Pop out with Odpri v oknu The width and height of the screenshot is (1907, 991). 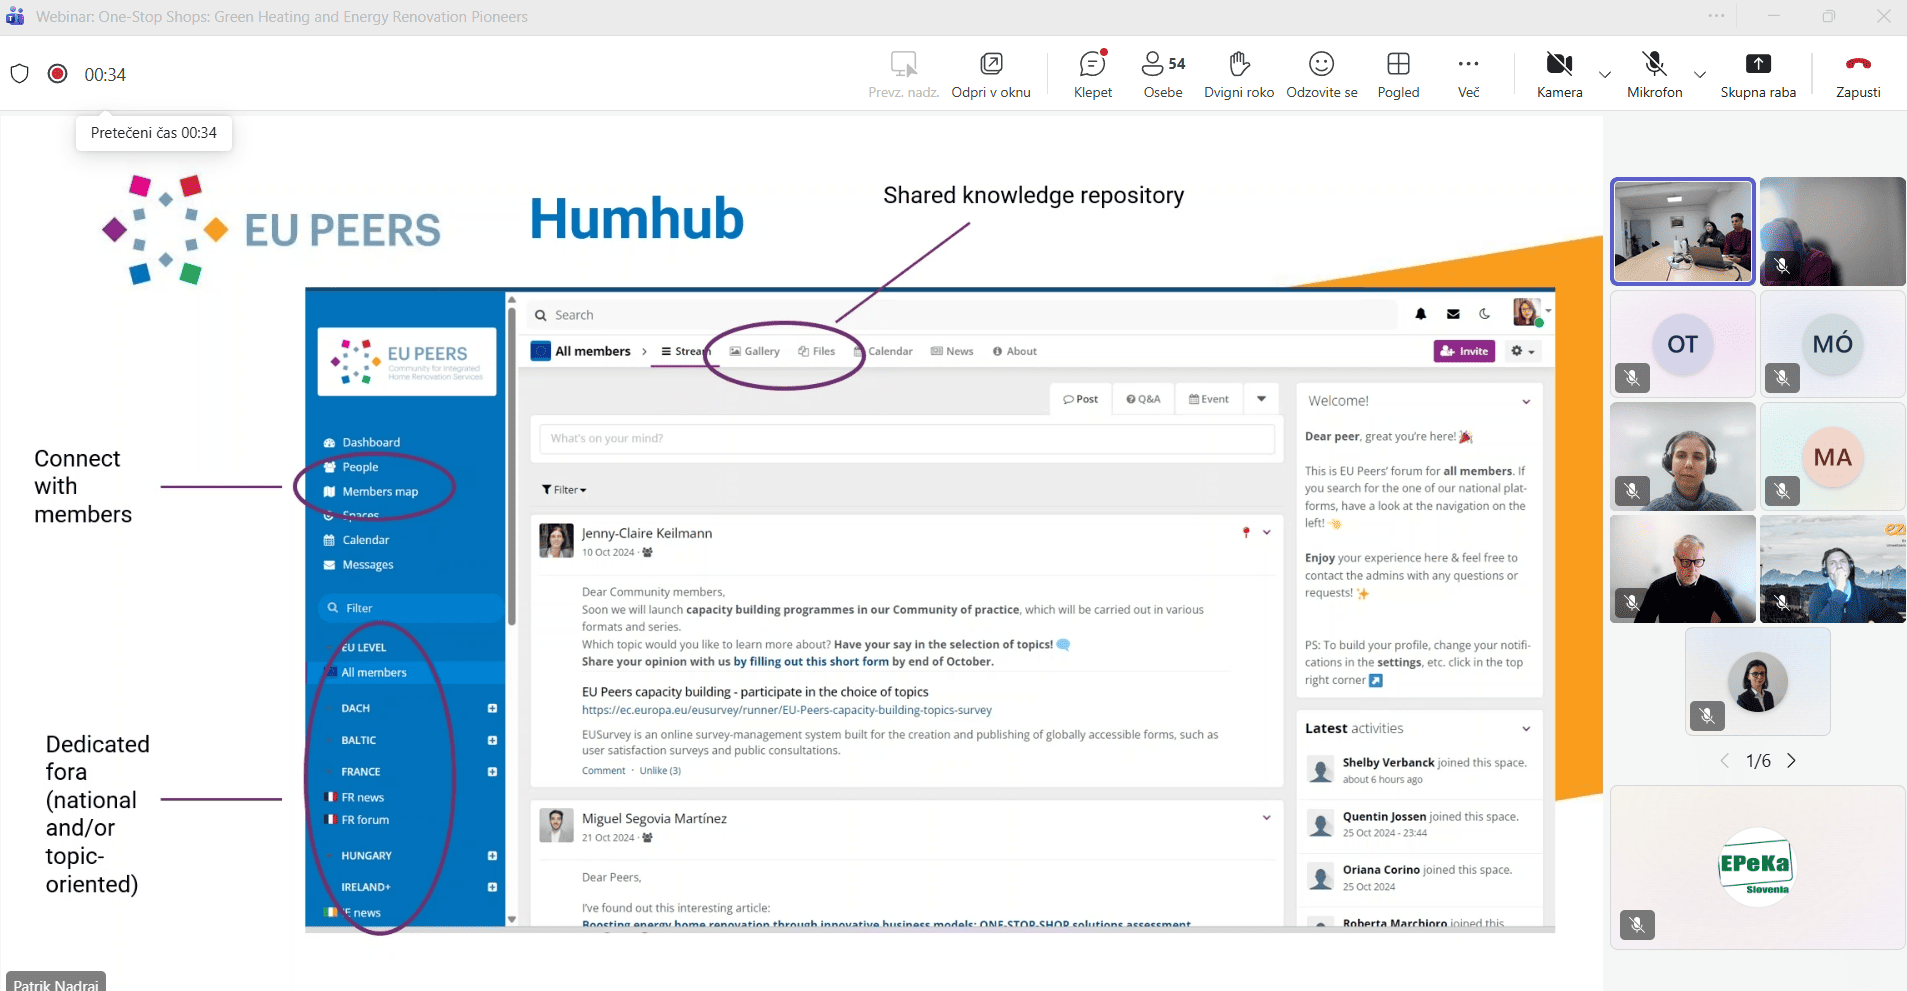(990, 75)
